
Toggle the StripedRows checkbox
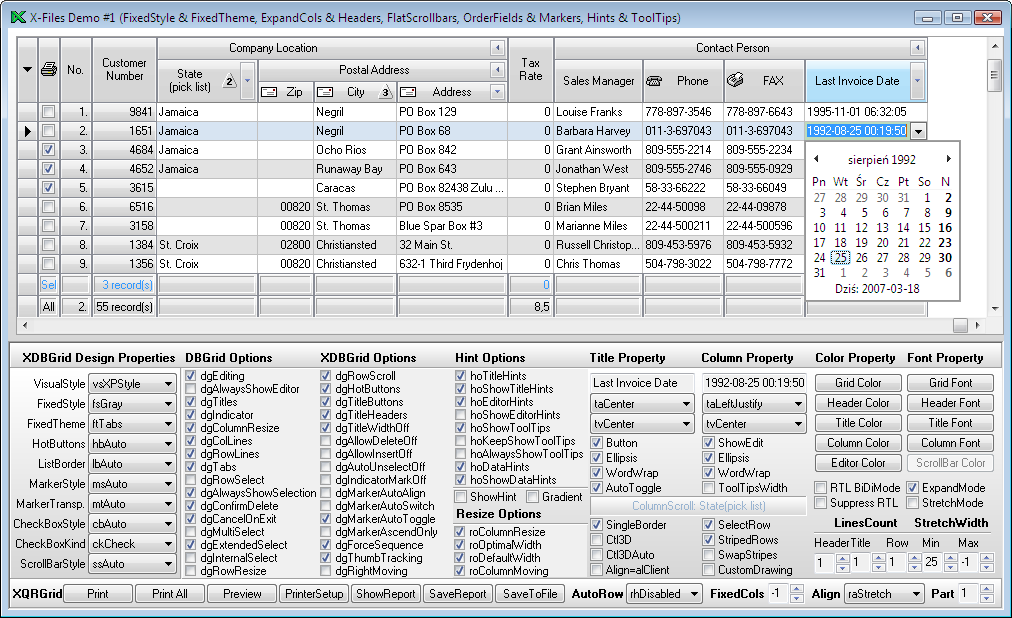coord(709,540)
